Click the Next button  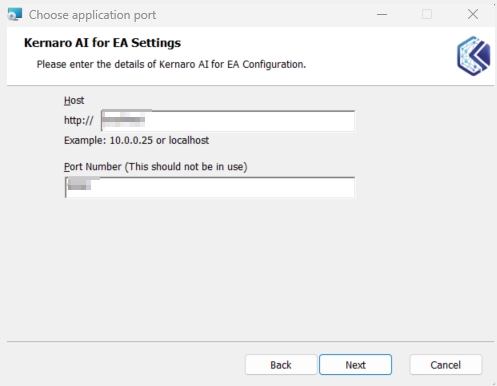[x=355, y=365]
